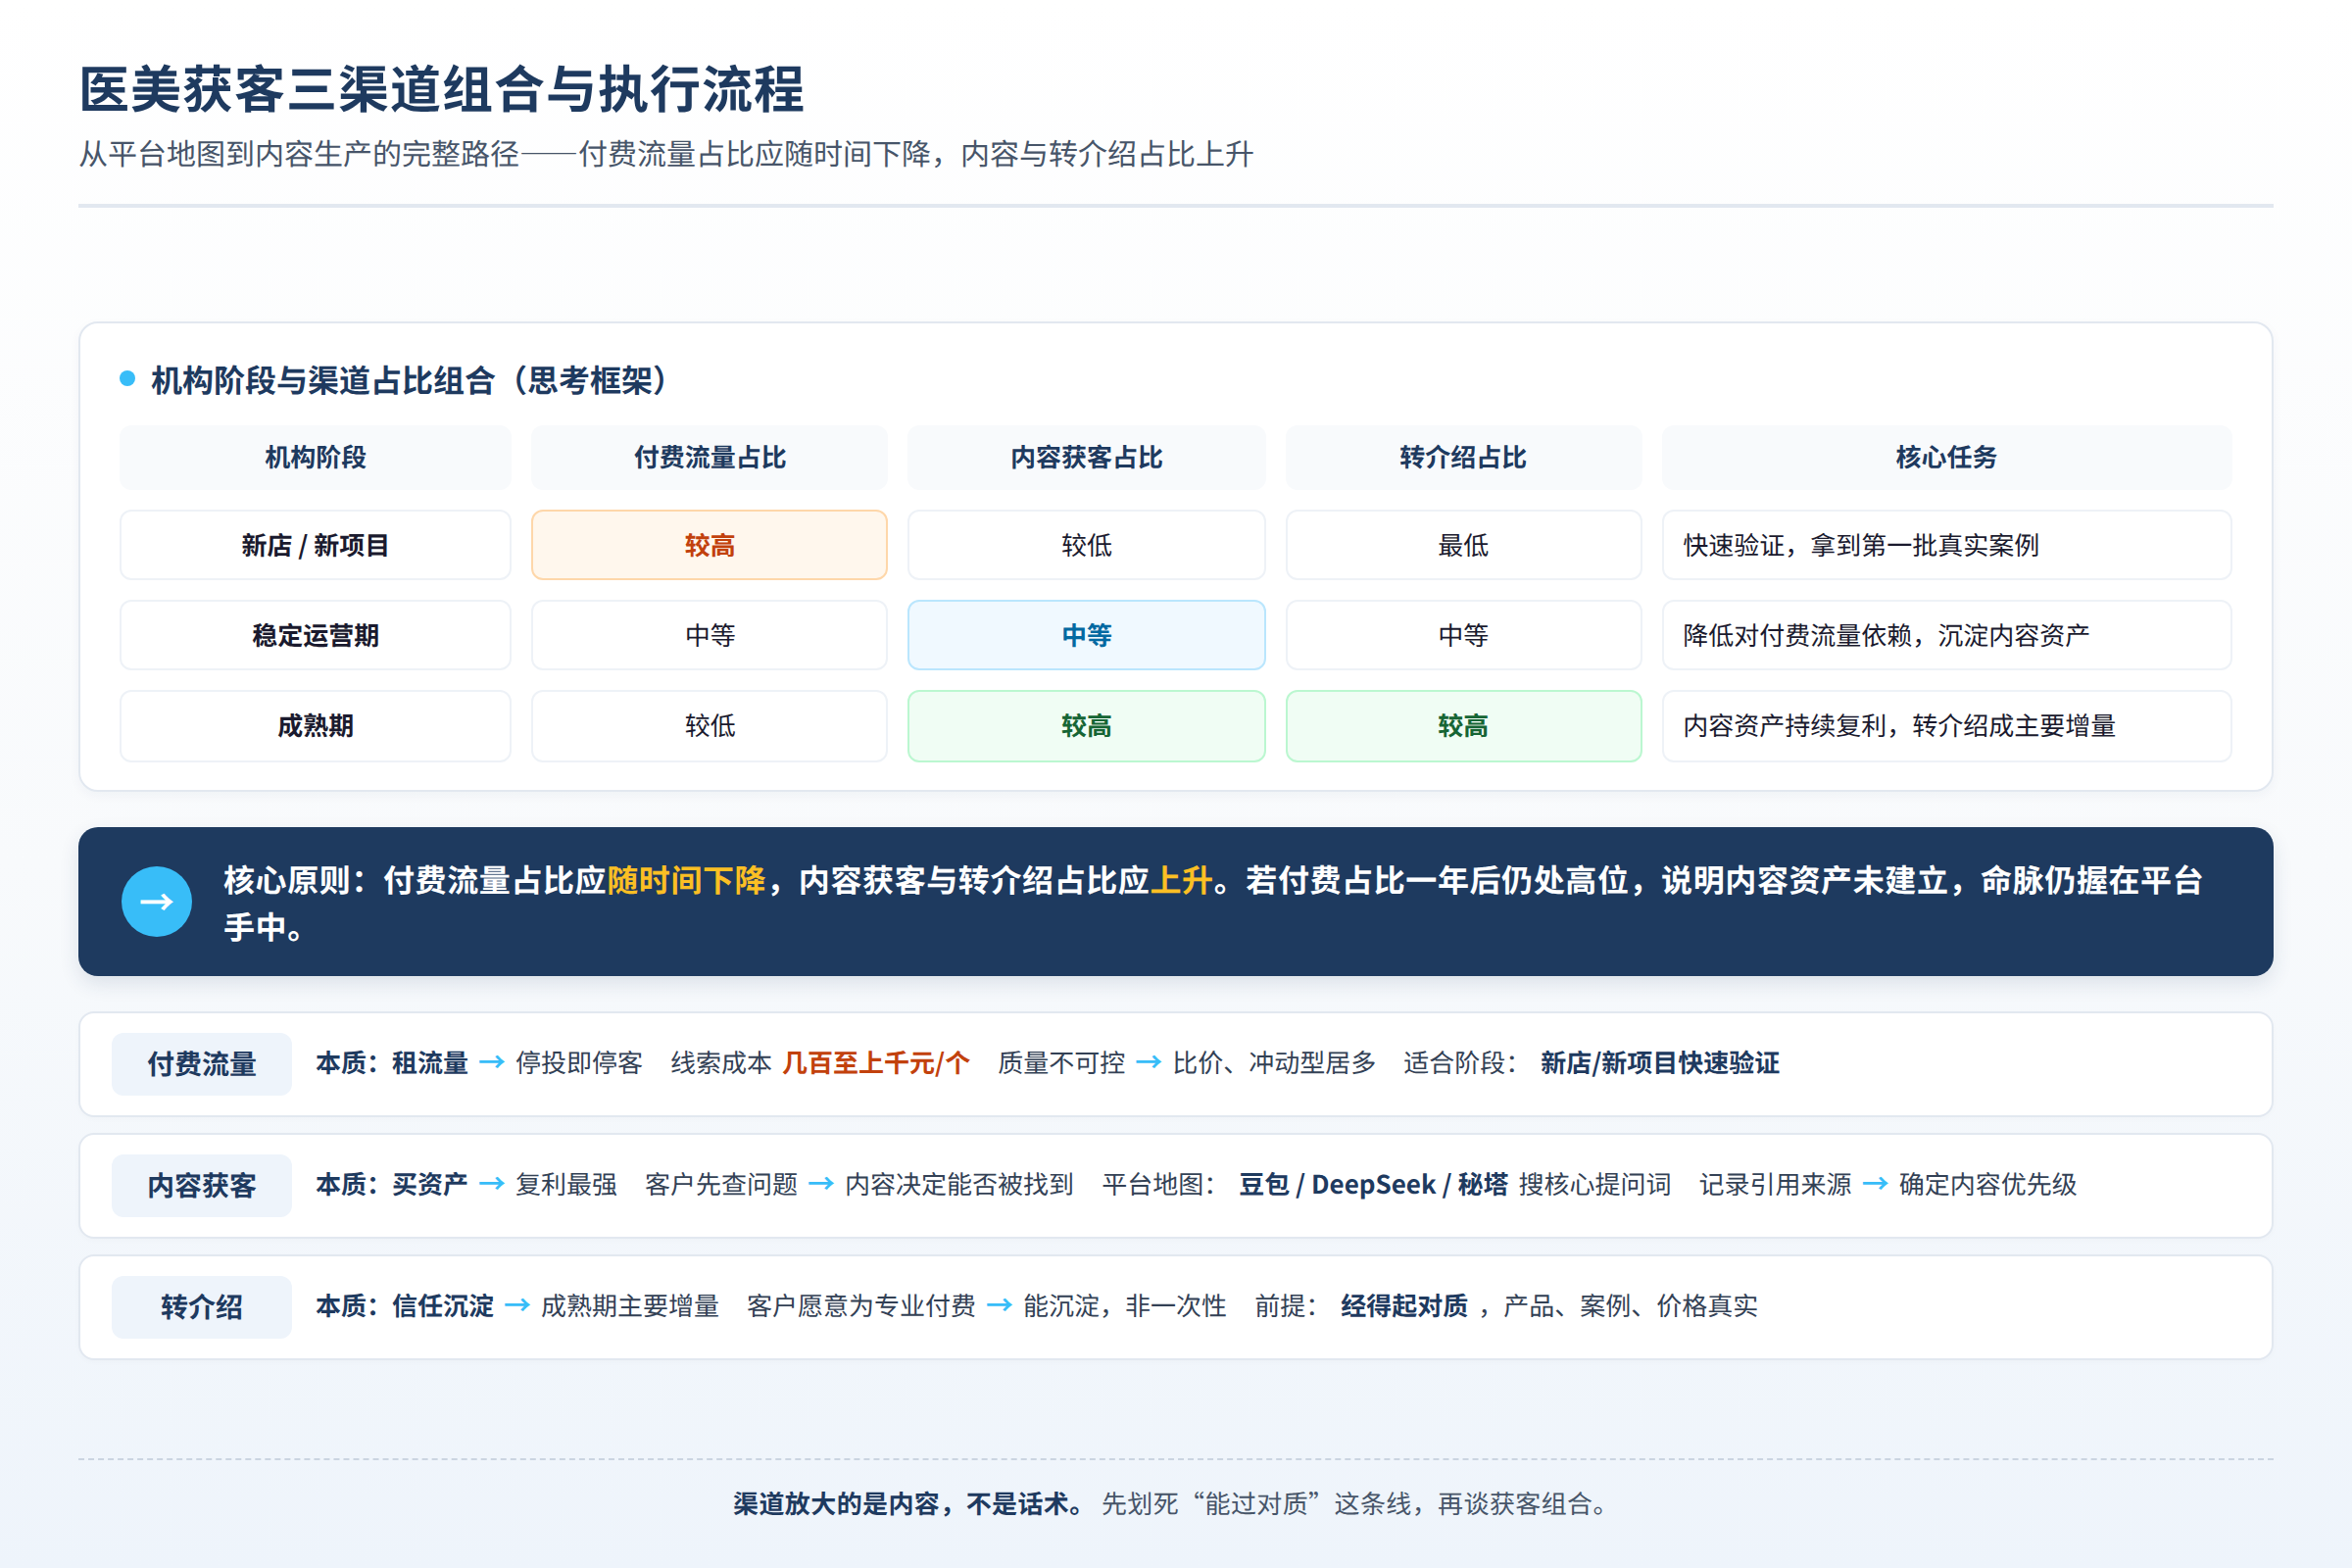
Task: Click the blue arrow after 质量不可控
Action: (1149, 1062)
